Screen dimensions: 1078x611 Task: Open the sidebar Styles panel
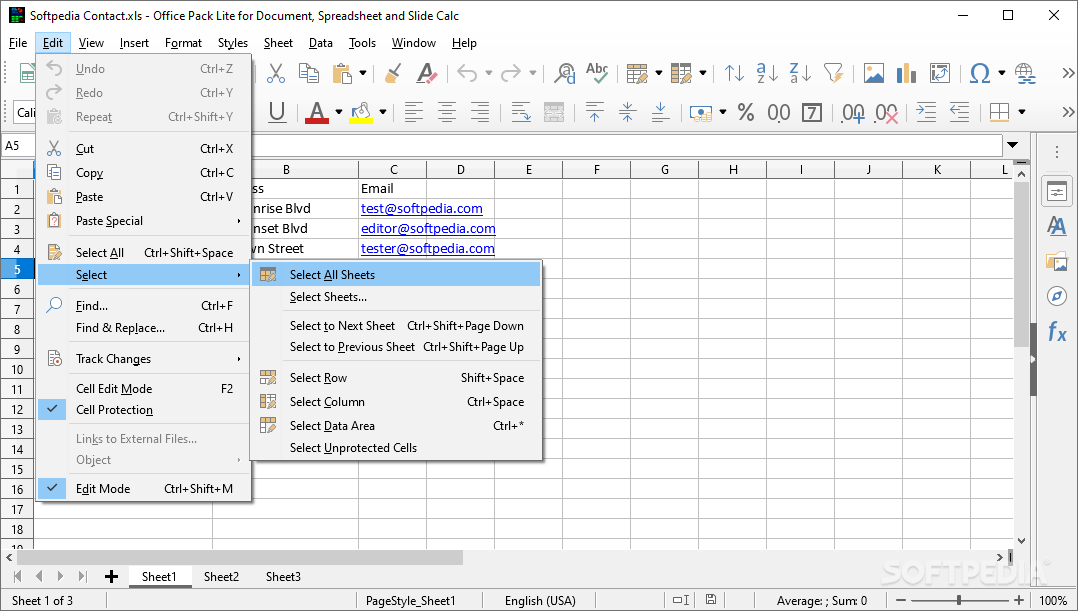pos(1057,225)
